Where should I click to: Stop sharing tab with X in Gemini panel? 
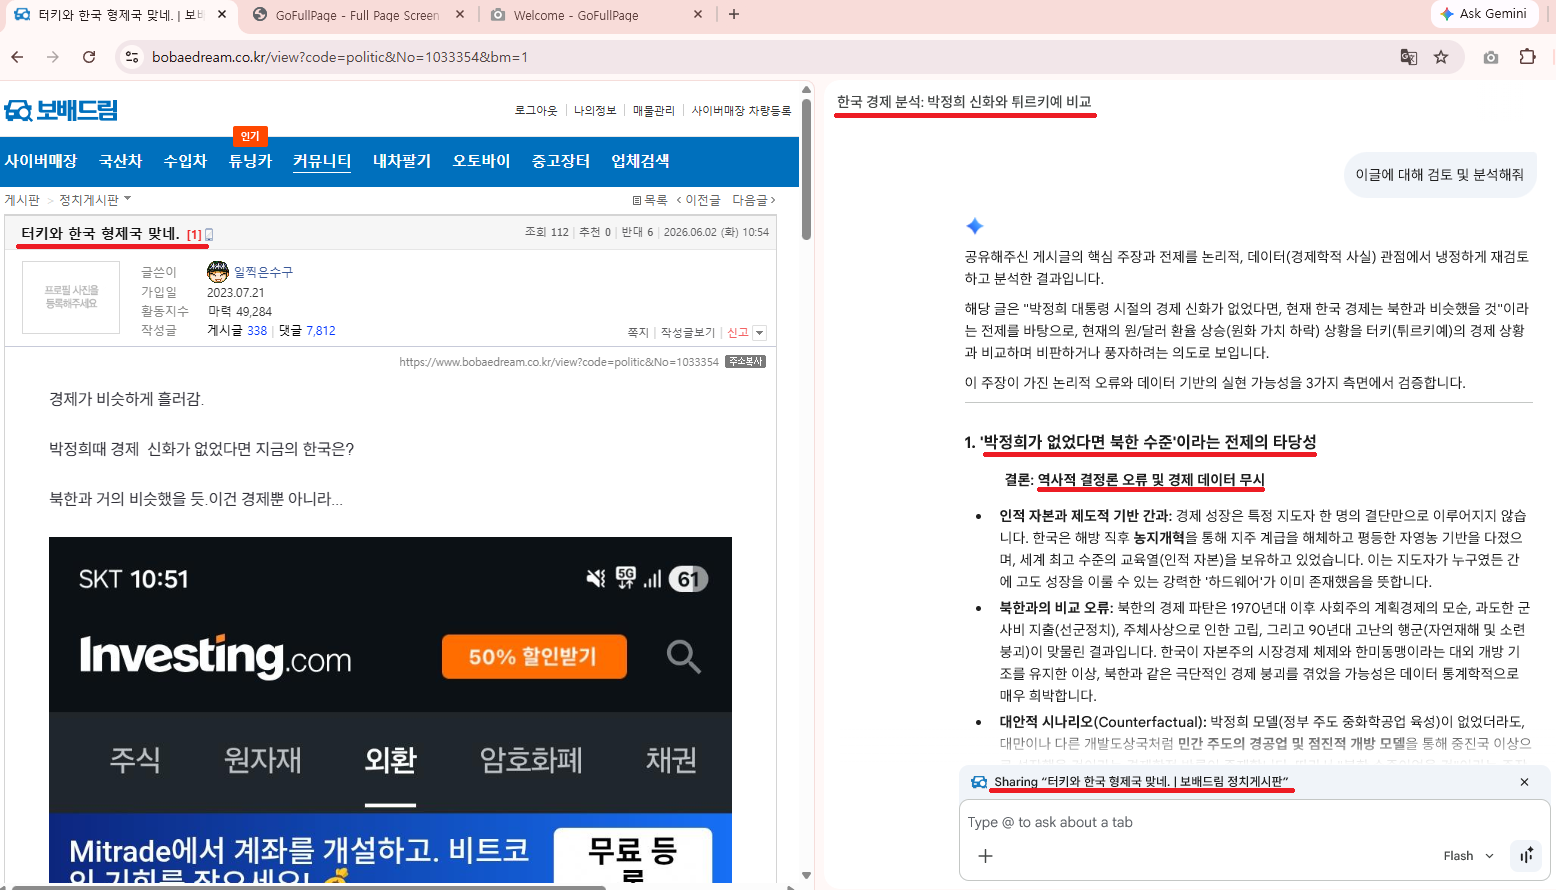tap(1524, 782)
